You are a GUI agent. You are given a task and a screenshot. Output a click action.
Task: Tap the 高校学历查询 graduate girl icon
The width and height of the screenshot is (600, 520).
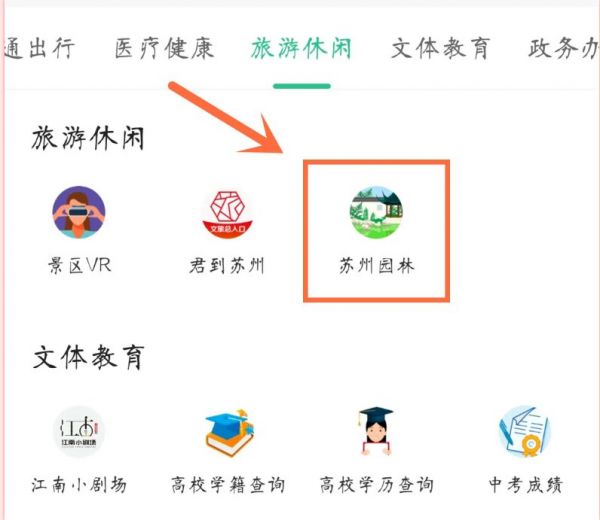click(376, 431)
